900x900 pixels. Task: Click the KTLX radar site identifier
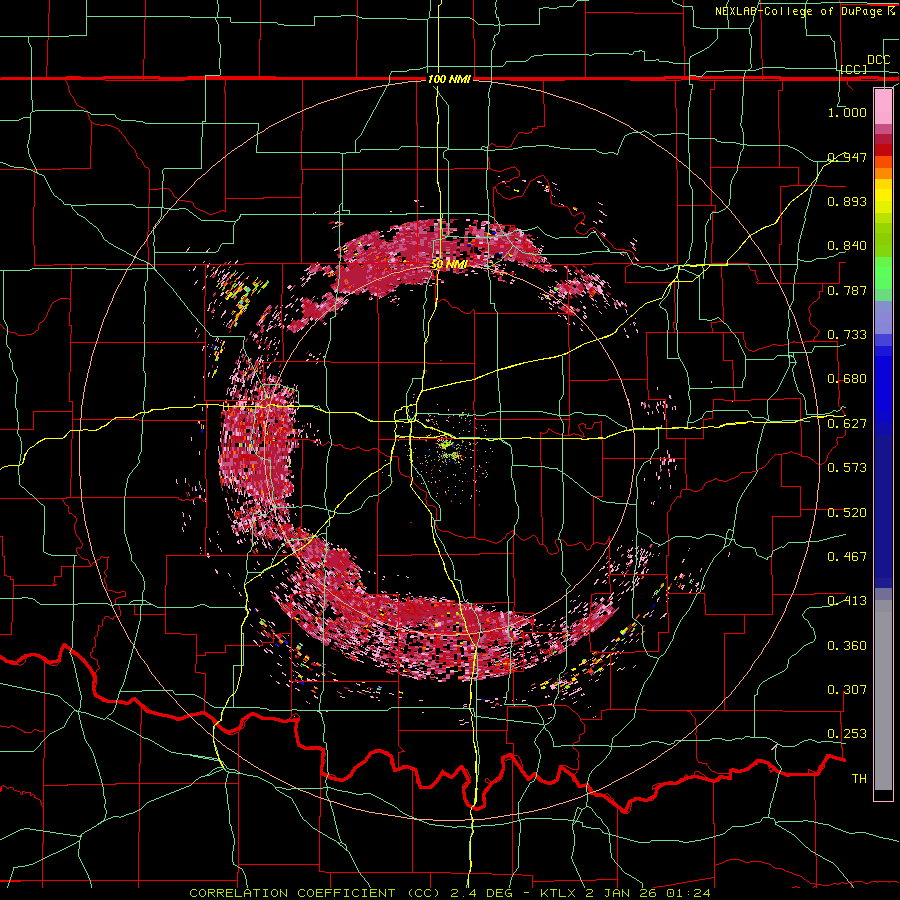(x=559, y=893)
